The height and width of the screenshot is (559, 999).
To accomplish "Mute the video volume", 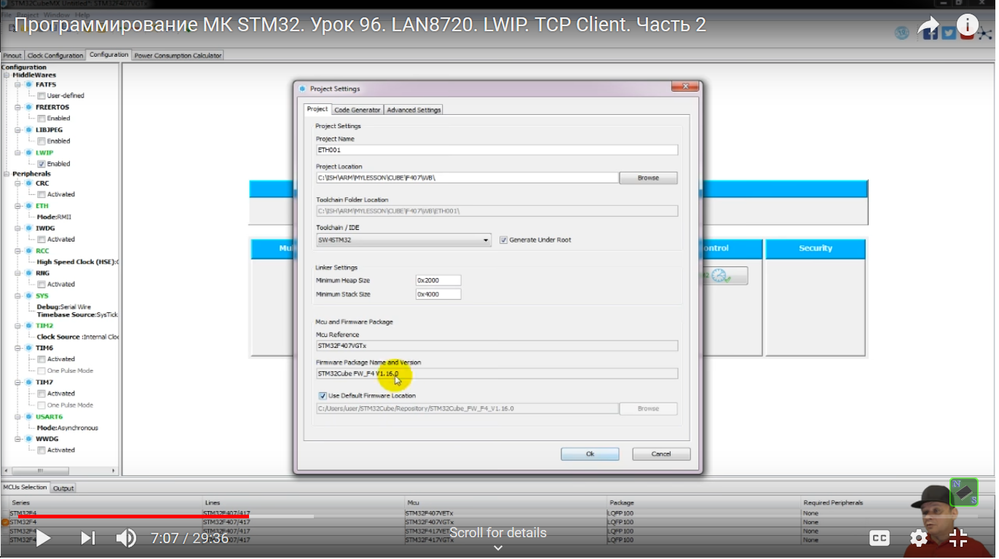I will [126, 539].
